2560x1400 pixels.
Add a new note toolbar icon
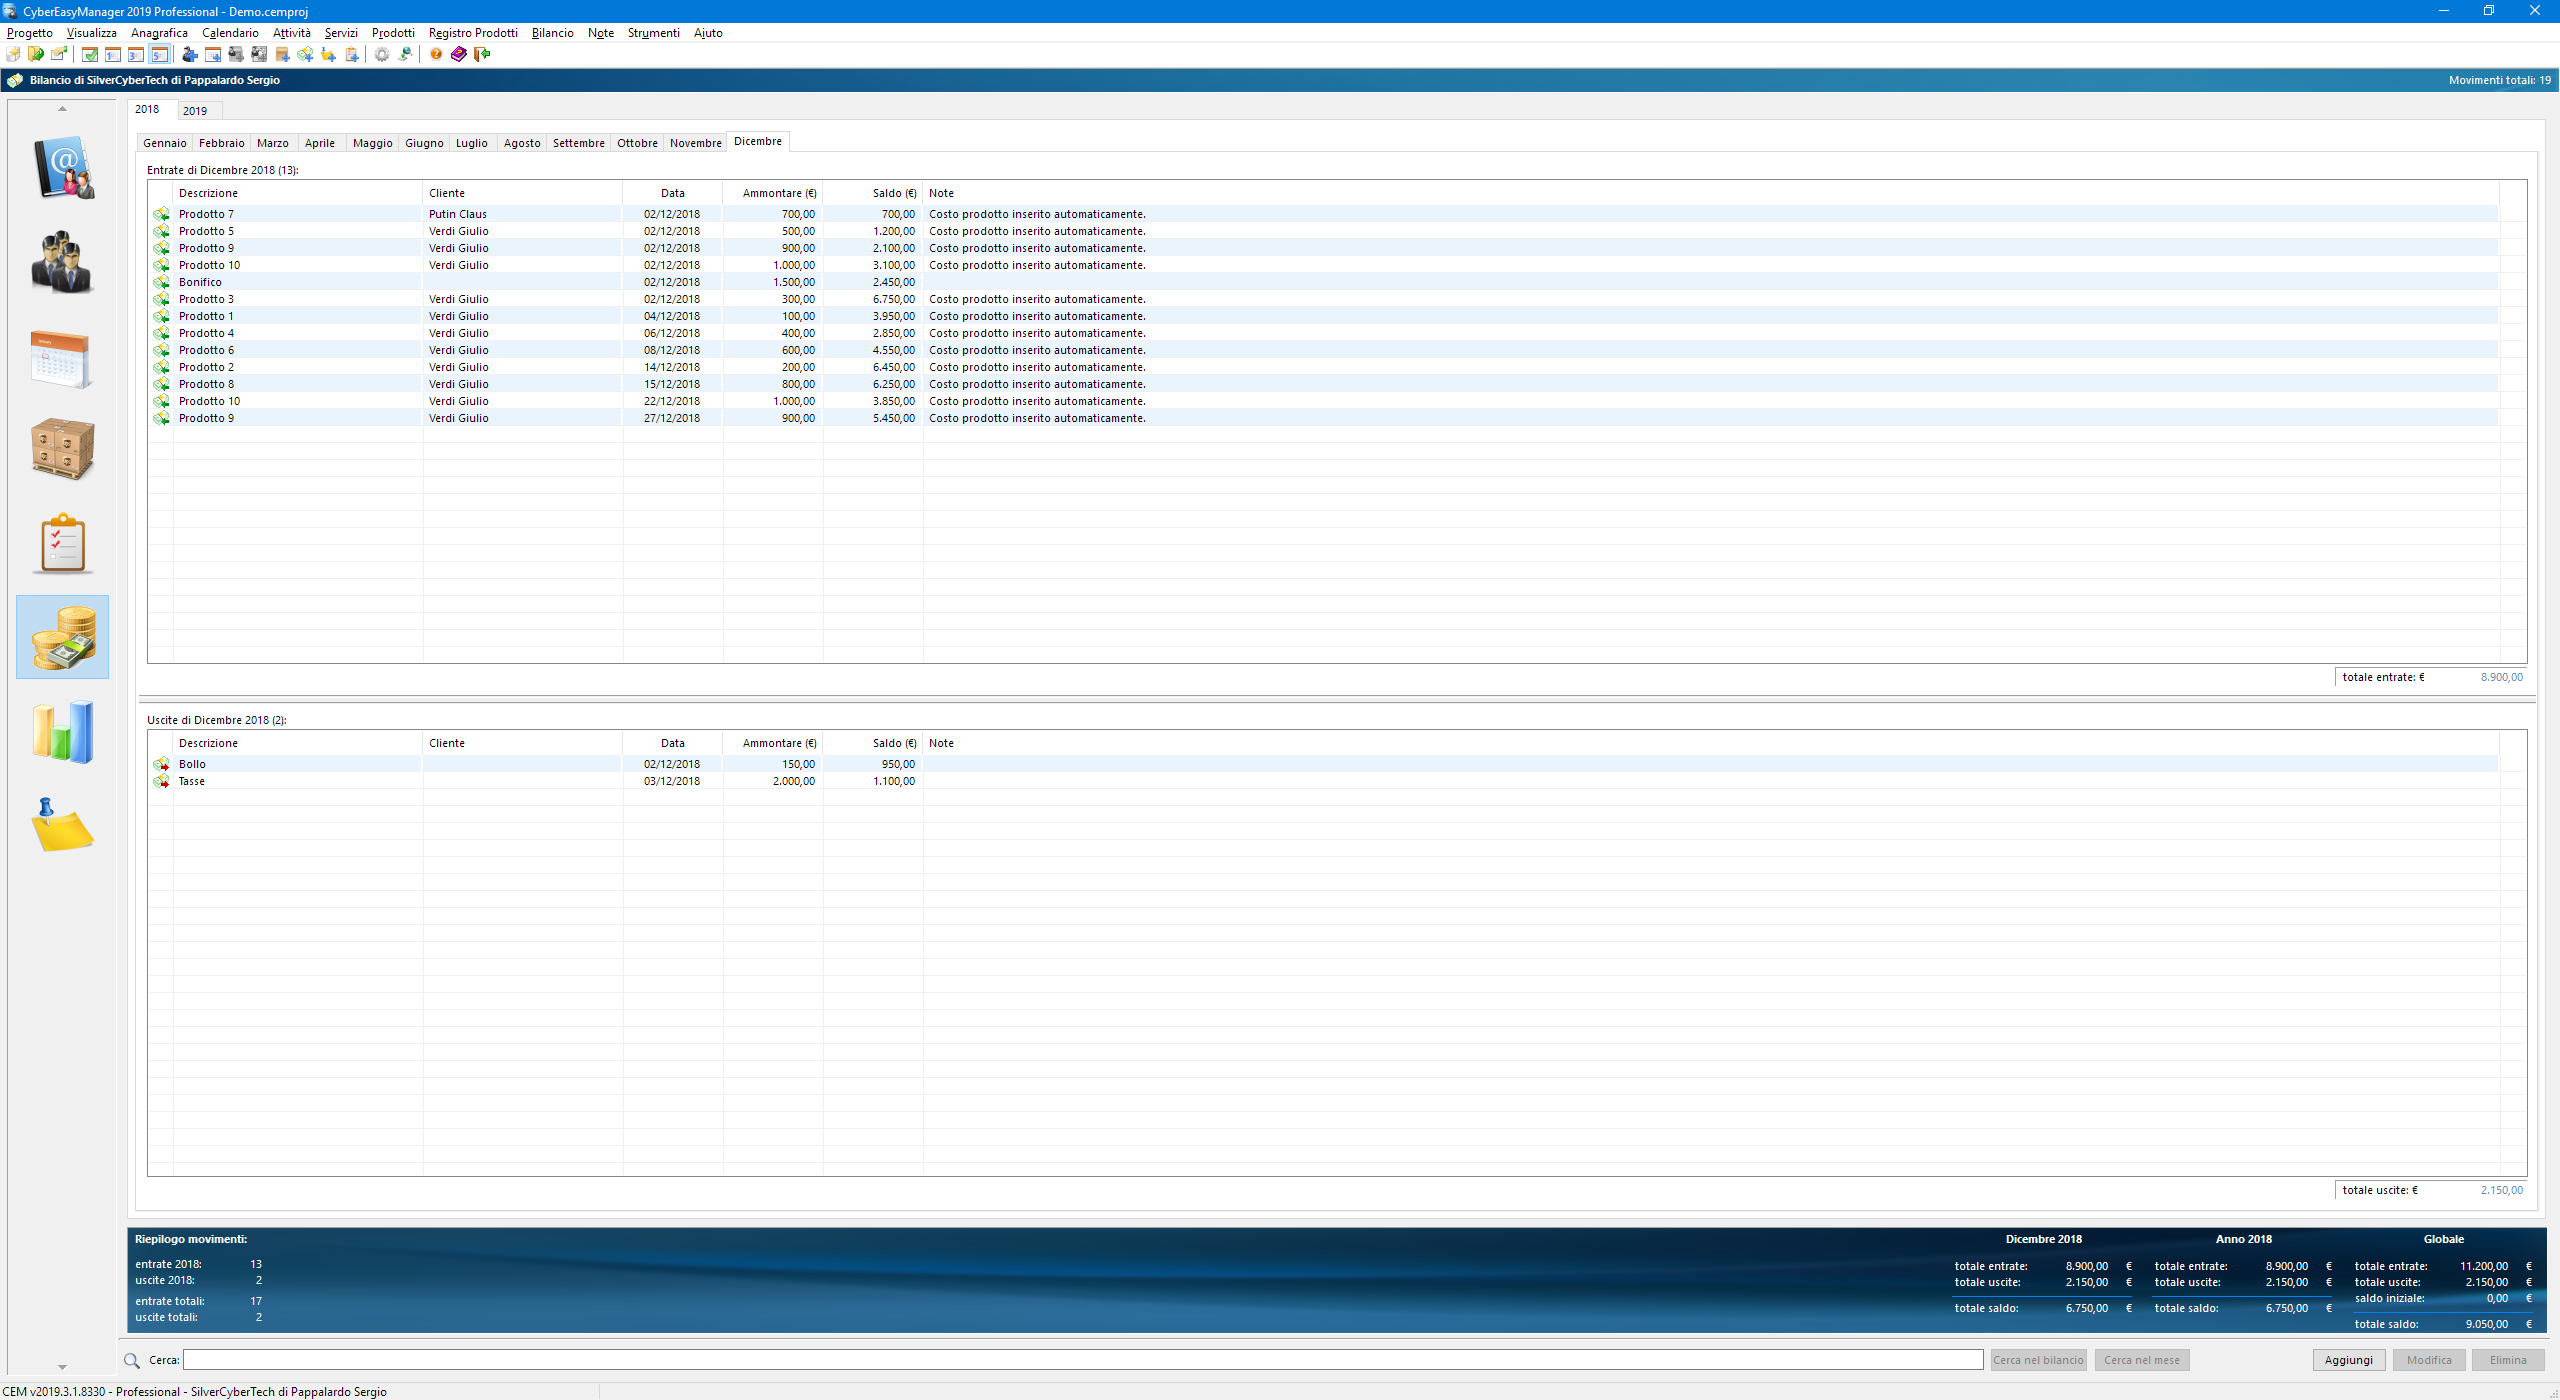(328, 54)
